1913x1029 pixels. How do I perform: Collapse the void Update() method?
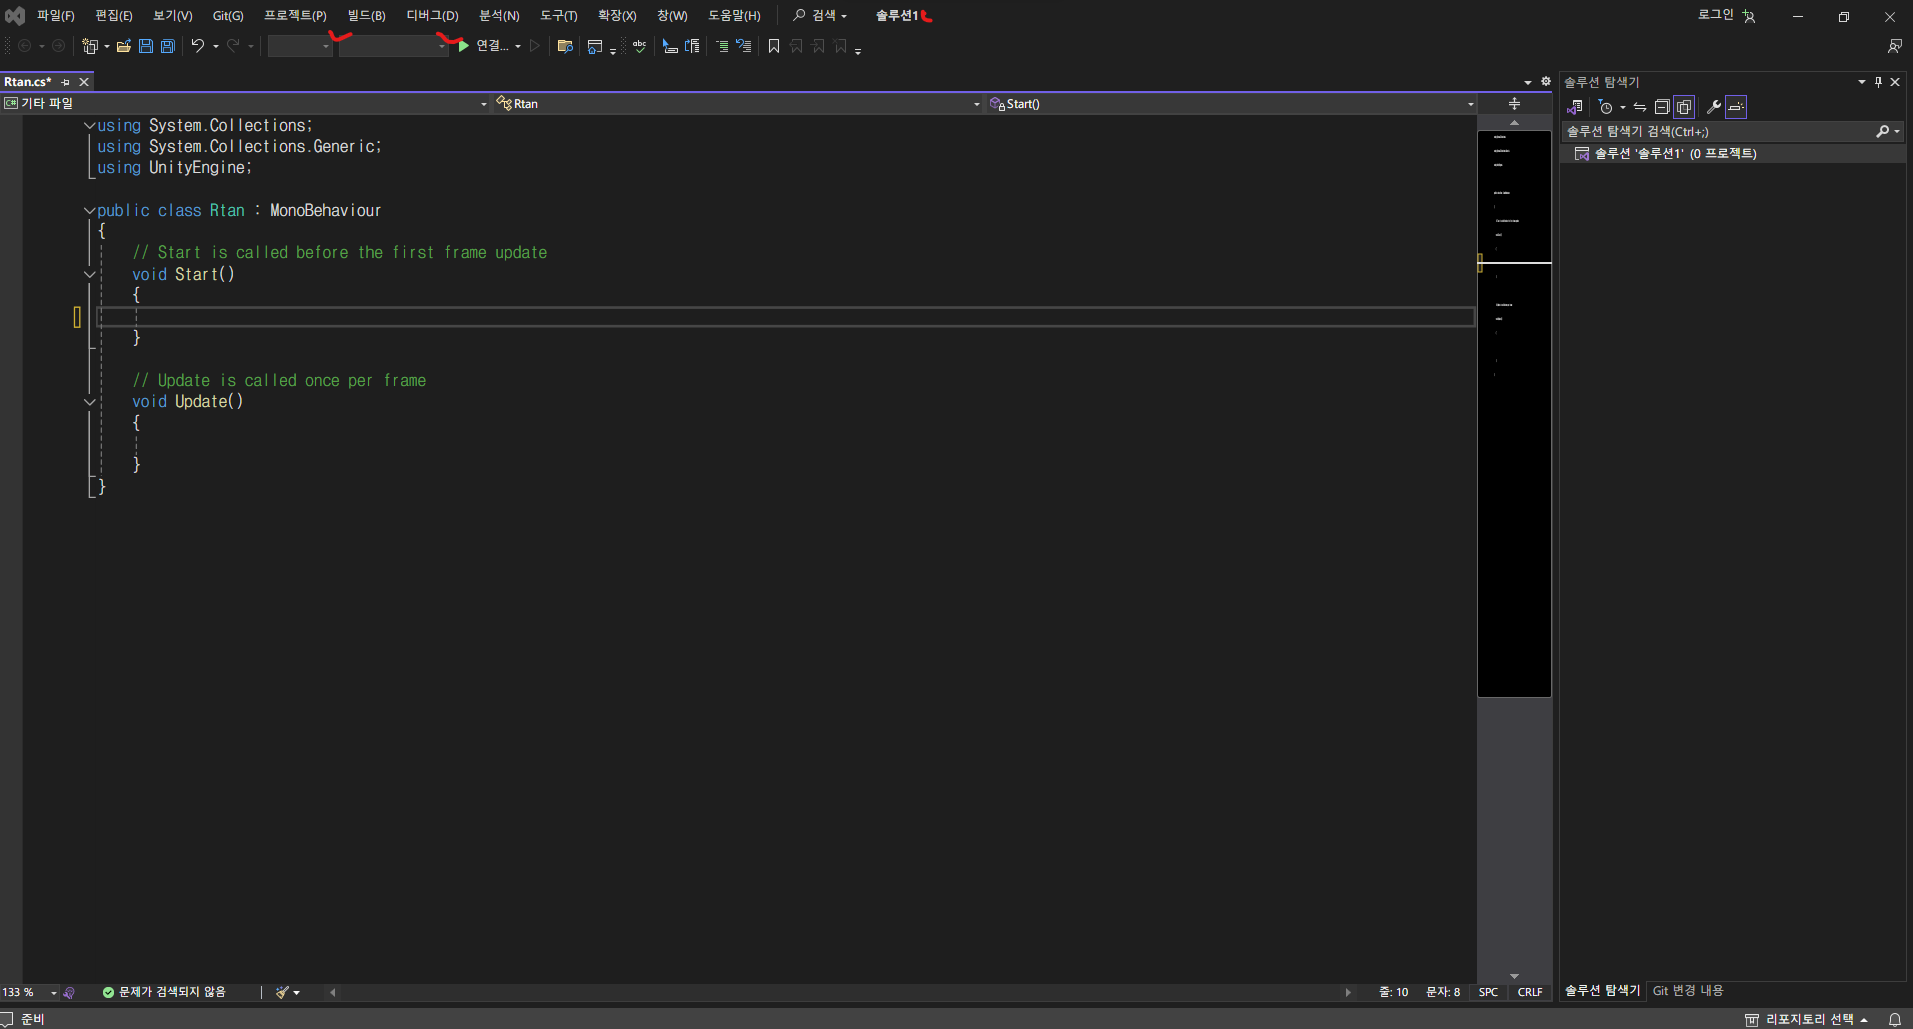(89, 402)
